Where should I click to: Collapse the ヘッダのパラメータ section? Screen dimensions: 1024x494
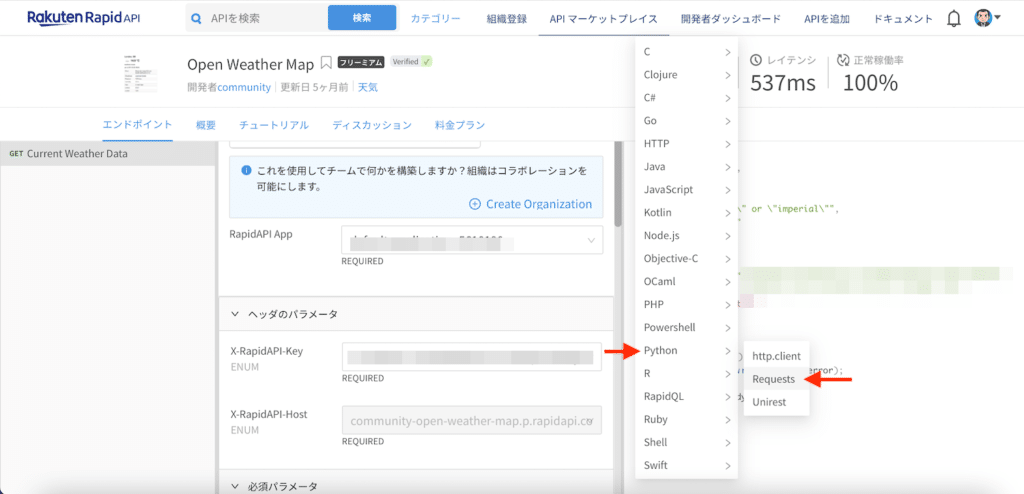[x=236, y=314]
